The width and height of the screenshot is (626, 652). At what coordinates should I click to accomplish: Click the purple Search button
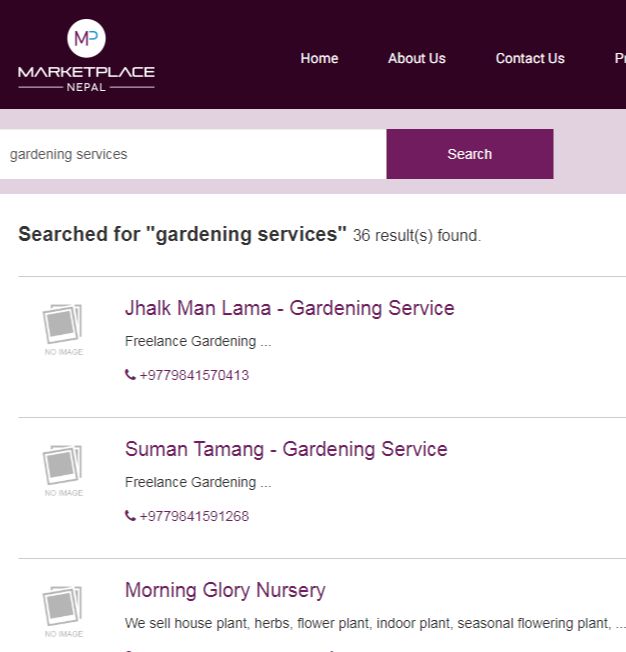coord(470,154)
